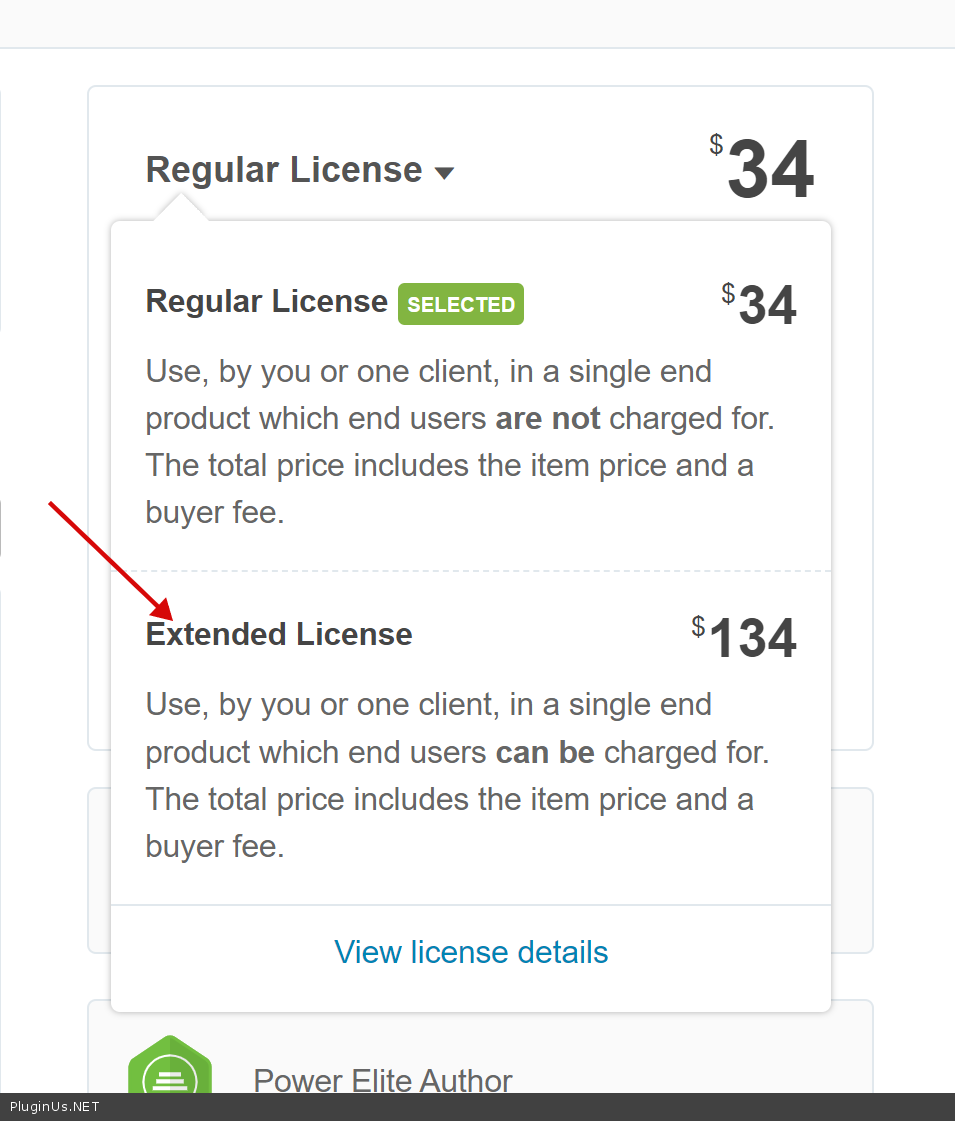Click the dollar sign beside 134
The image size is (955, 1121).
click(698, 627)
